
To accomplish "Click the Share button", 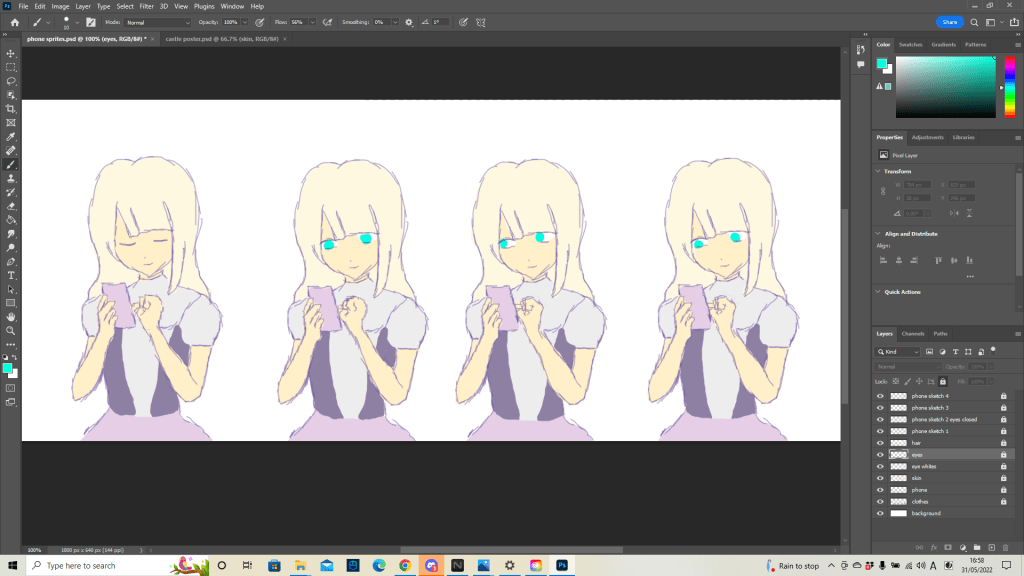I will pyautogui.click(x=949, y=21).
